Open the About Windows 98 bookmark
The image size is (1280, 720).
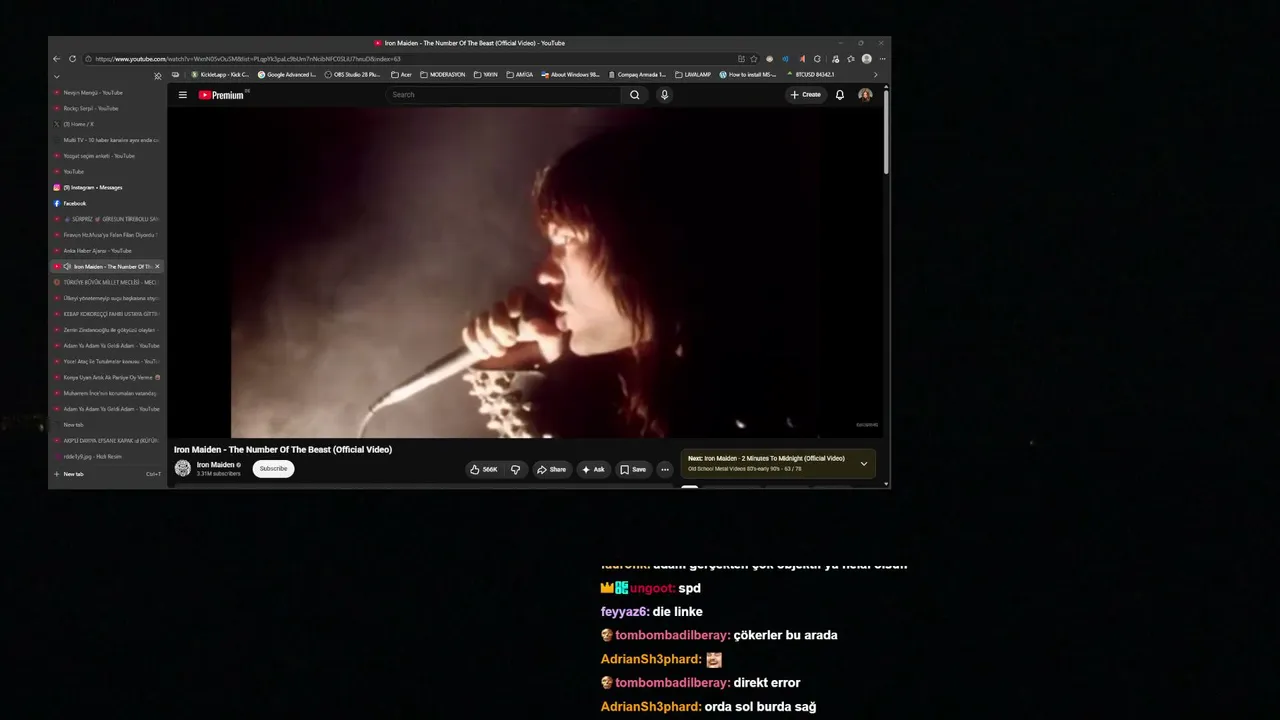pyautogui.click(x=571, y=75)
